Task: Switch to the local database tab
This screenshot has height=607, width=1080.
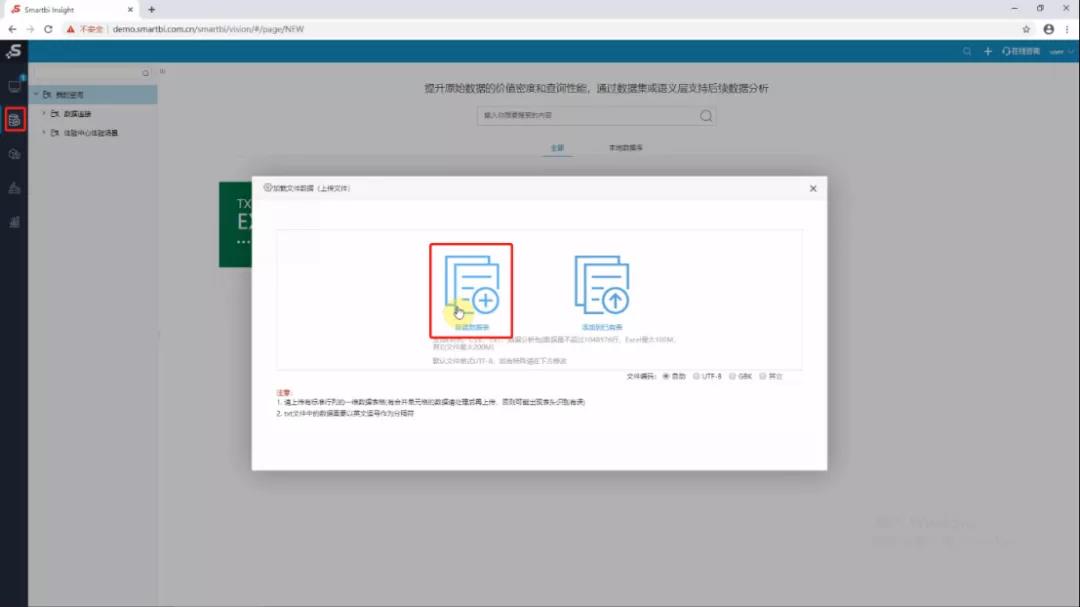Action: 625,147
